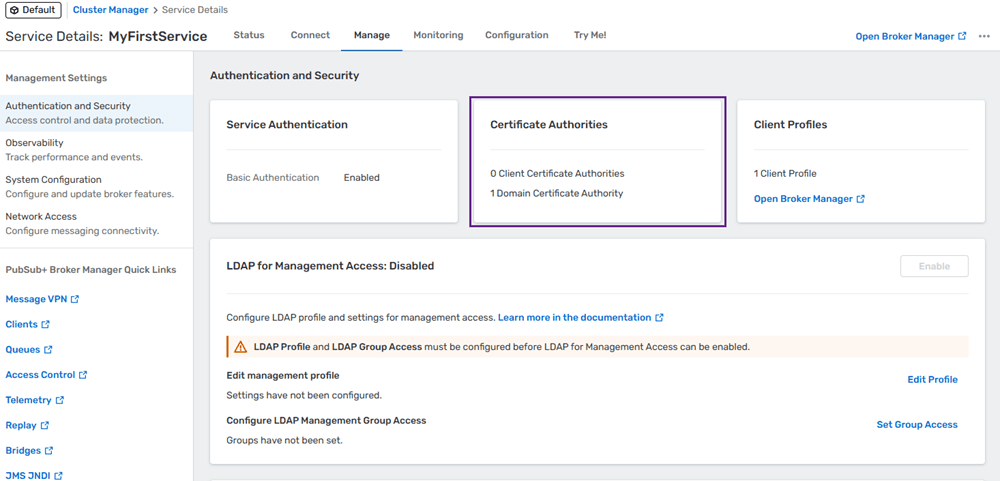1000x481 pixels.
Task: Select Network Access in Management Settings
Action: [x=96, y=223]
